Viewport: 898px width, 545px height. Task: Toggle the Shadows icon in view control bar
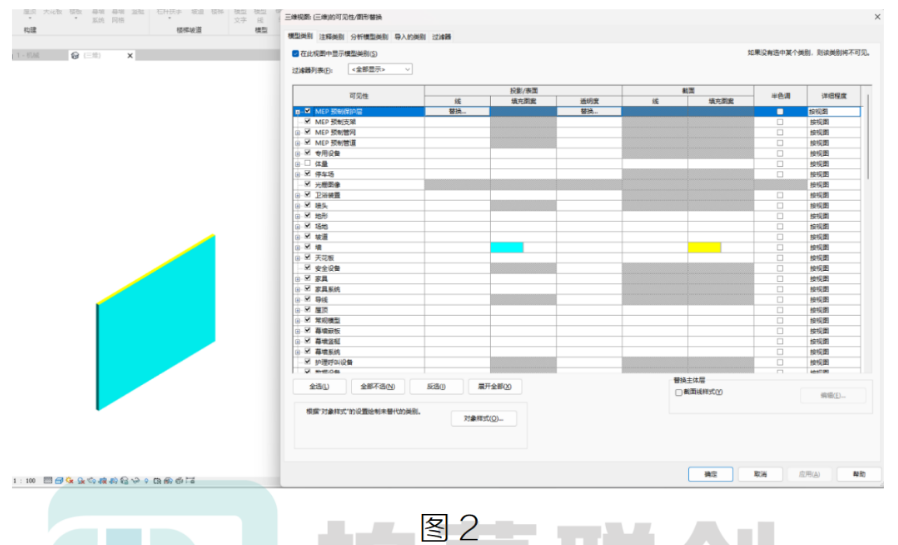pyautogui.click(x=81, y=480)
